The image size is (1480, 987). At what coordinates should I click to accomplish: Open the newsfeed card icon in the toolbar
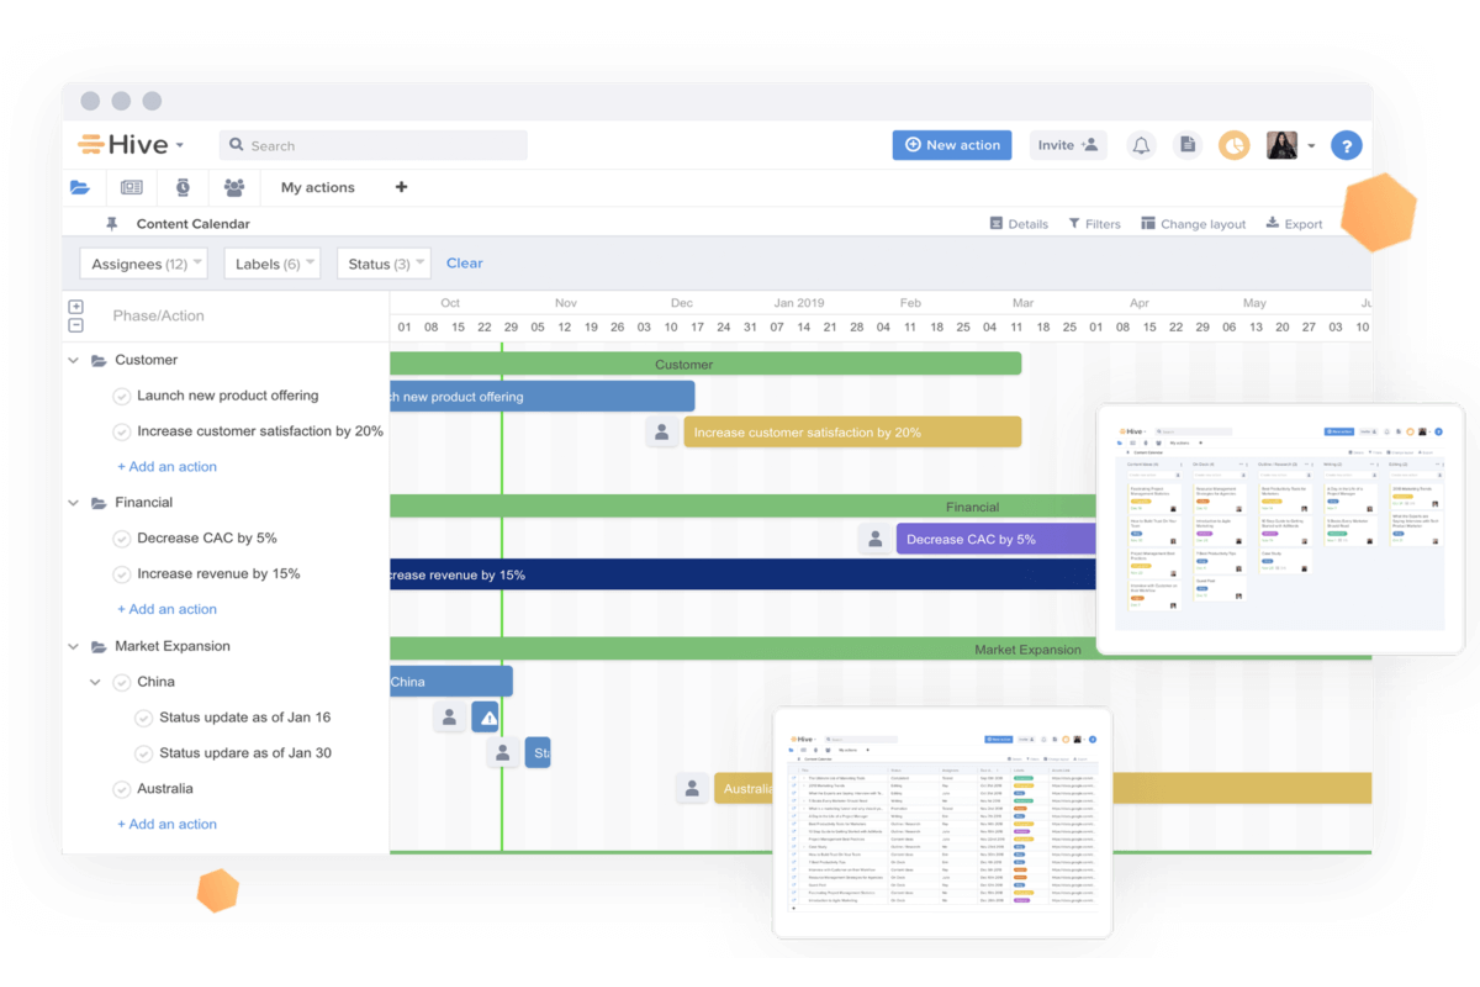[131, 187]
